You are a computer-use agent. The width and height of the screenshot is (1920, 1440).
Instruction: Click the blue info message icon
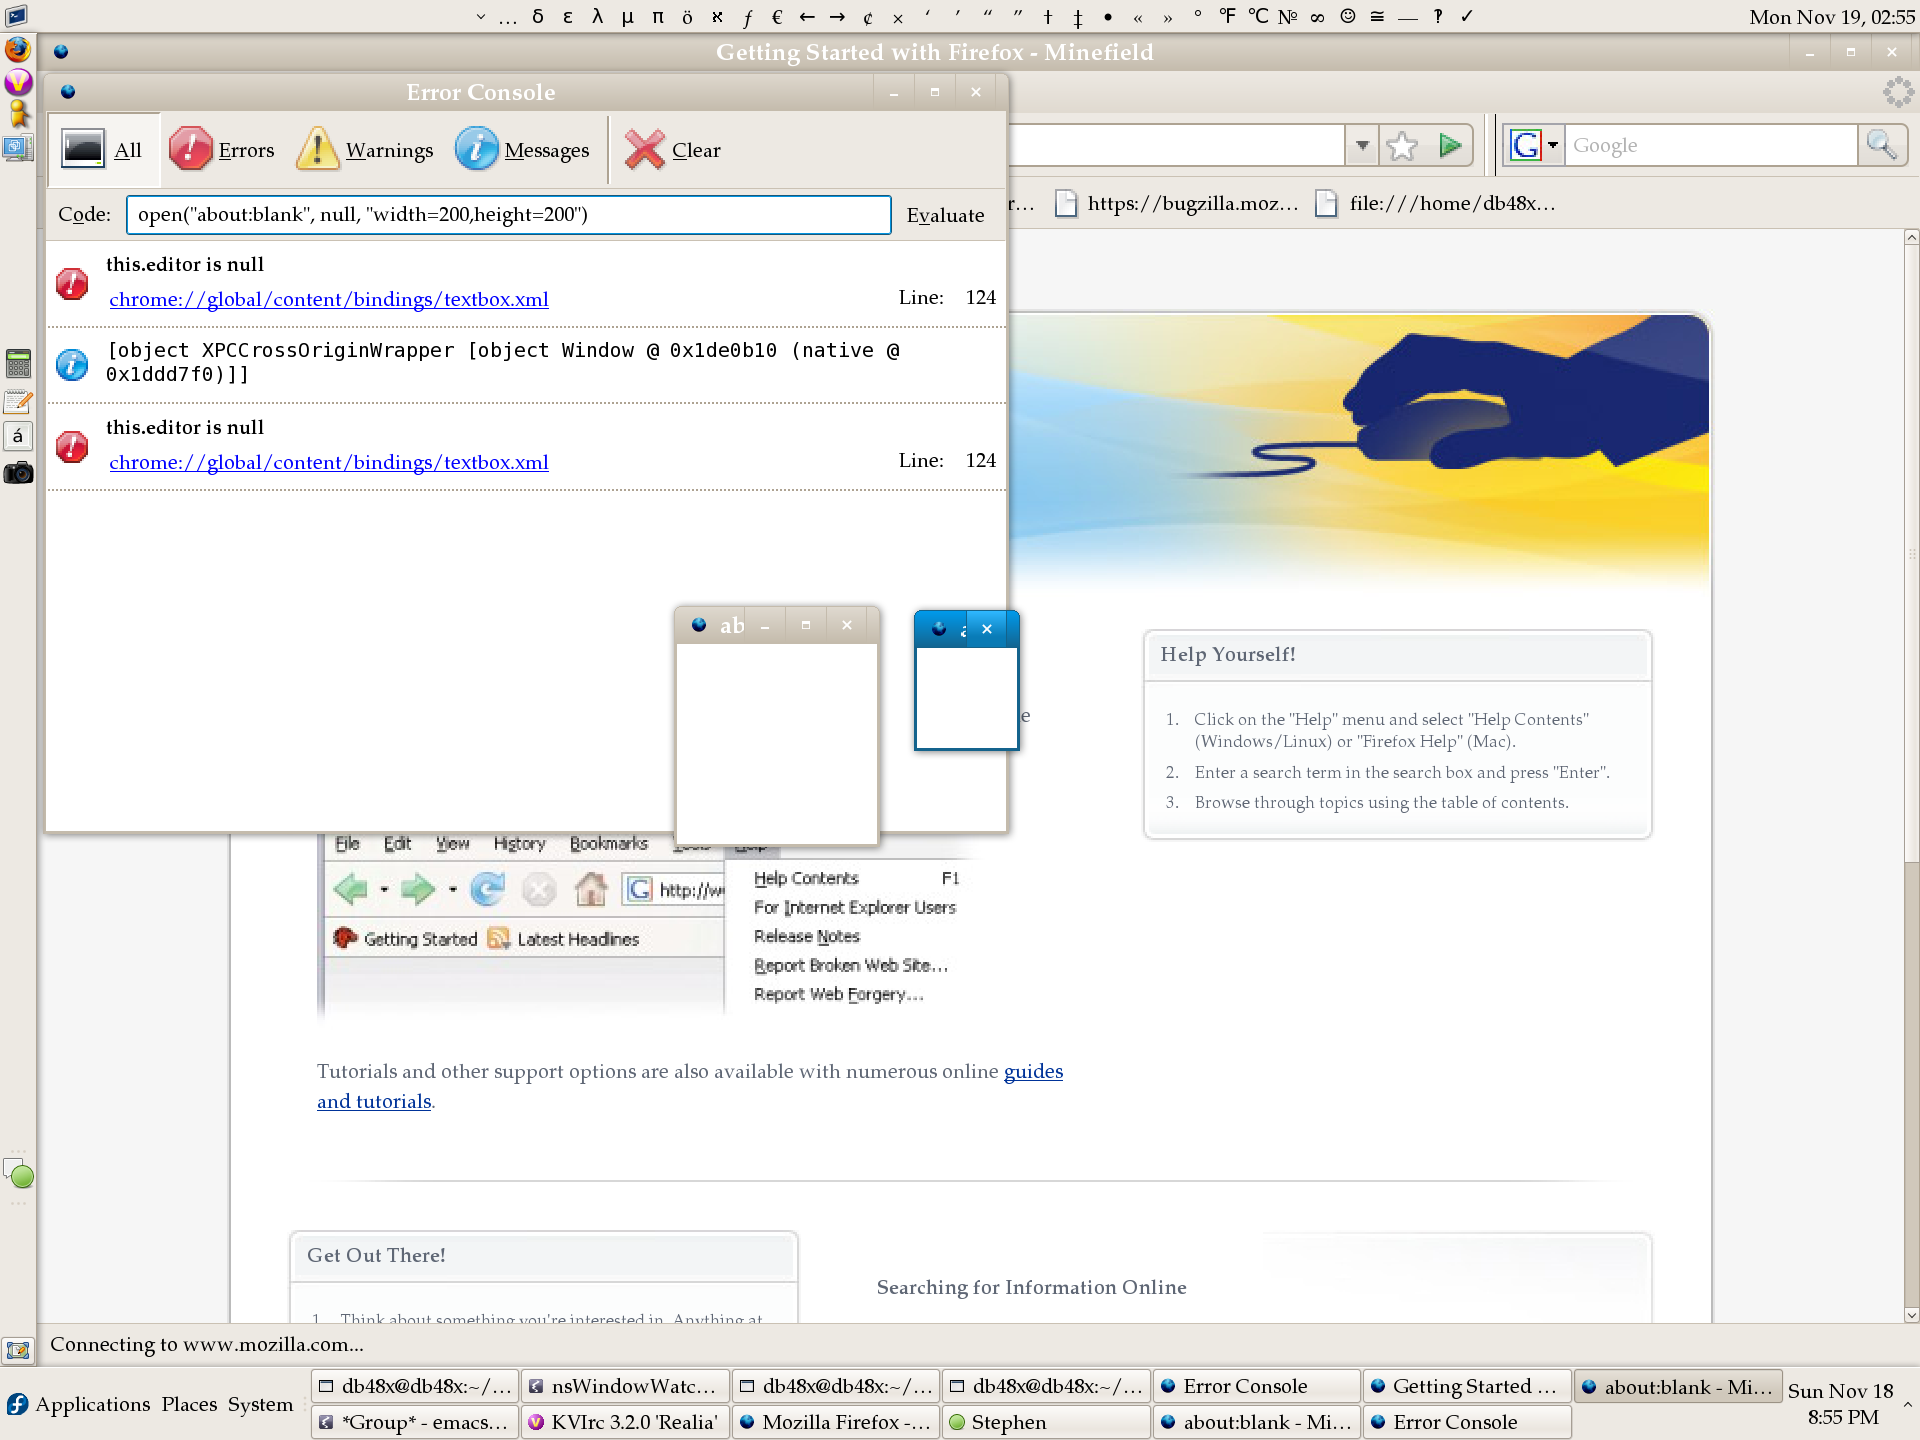[72, 364]
